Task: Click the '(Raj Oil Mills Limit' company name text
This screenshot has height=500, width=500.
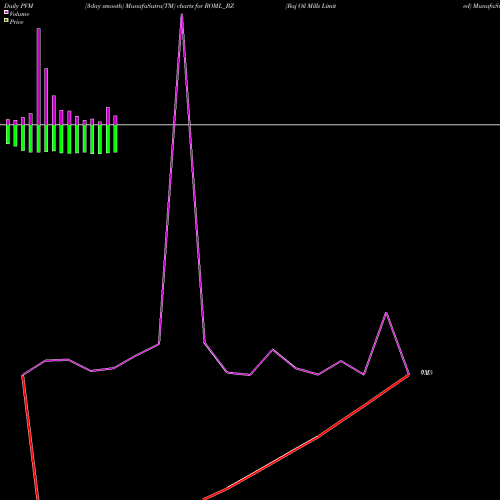Action: [311, 6]
